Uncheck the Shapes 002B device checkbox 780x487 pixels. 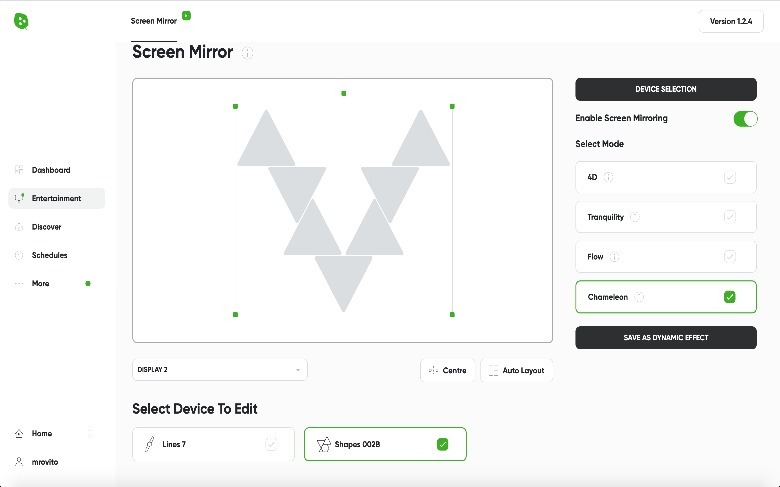point(442,444)
